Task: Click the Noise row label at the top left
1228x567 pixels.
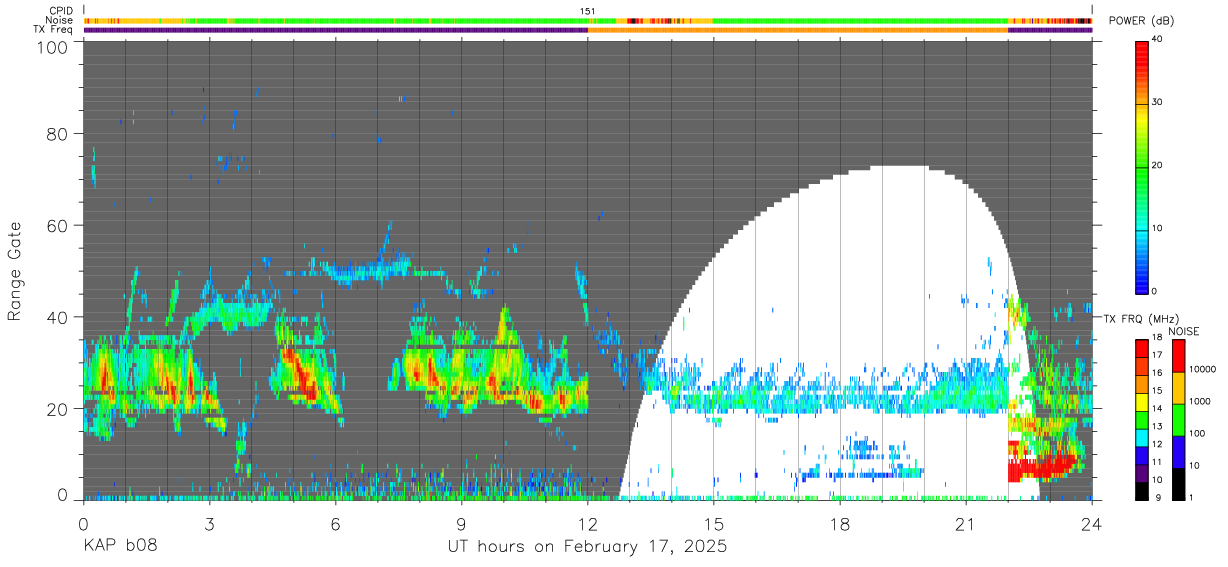Action: point(60,20)
